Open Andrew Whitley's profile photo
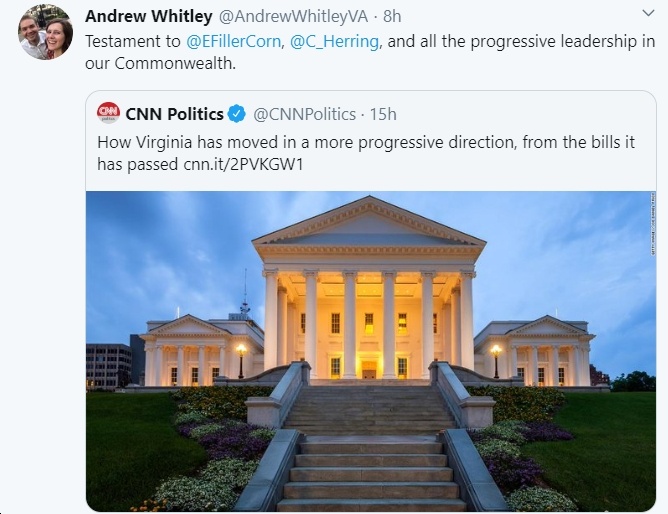The height and width of the screenshot is (514, 668). pos(46,32)
